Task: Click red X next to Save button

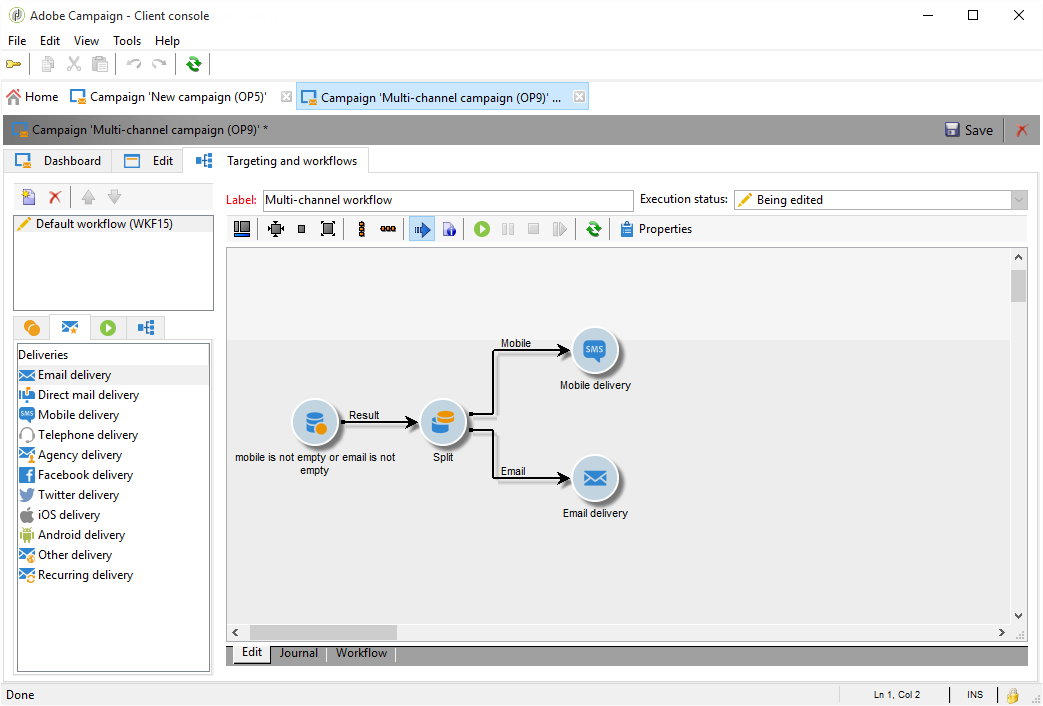Action: (1022, 130)
